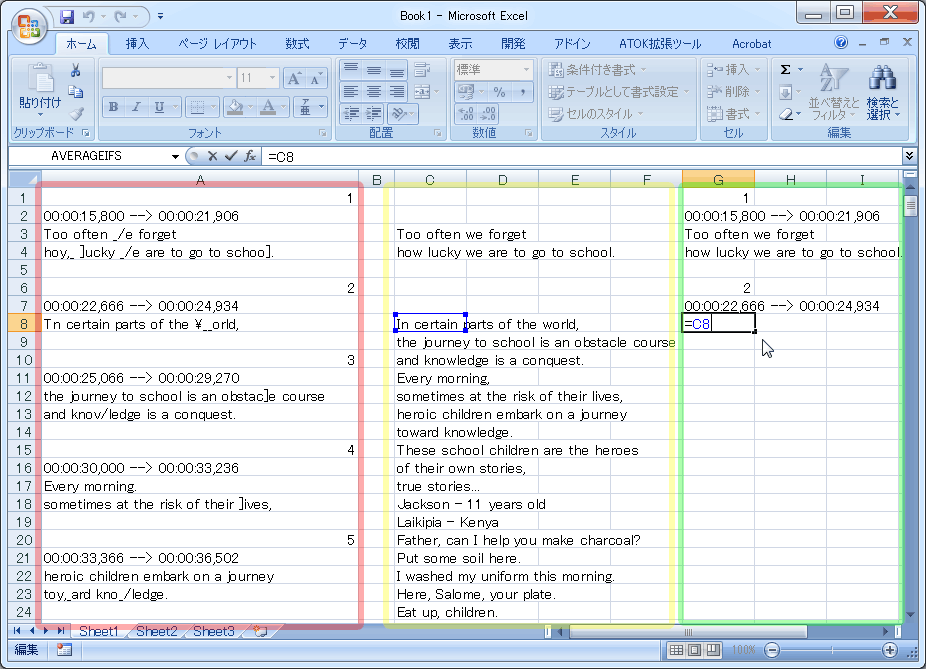Click the center horizontal align icon
This screenshot has width=926, height=669.
pos(374,92)
